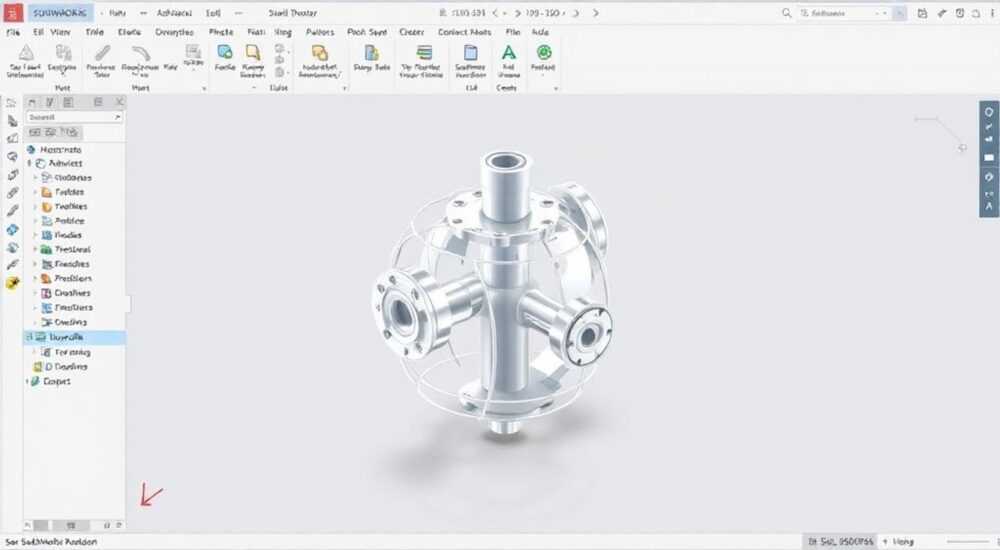The height and width of the screenshot is (550, 1000).
Task: Click the clock icon in title bar
Action: (960, 13)
